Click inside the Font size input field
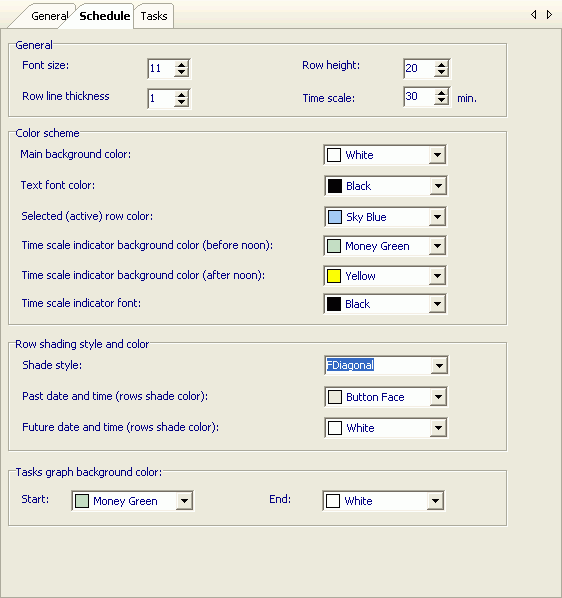 pos(161,69)
